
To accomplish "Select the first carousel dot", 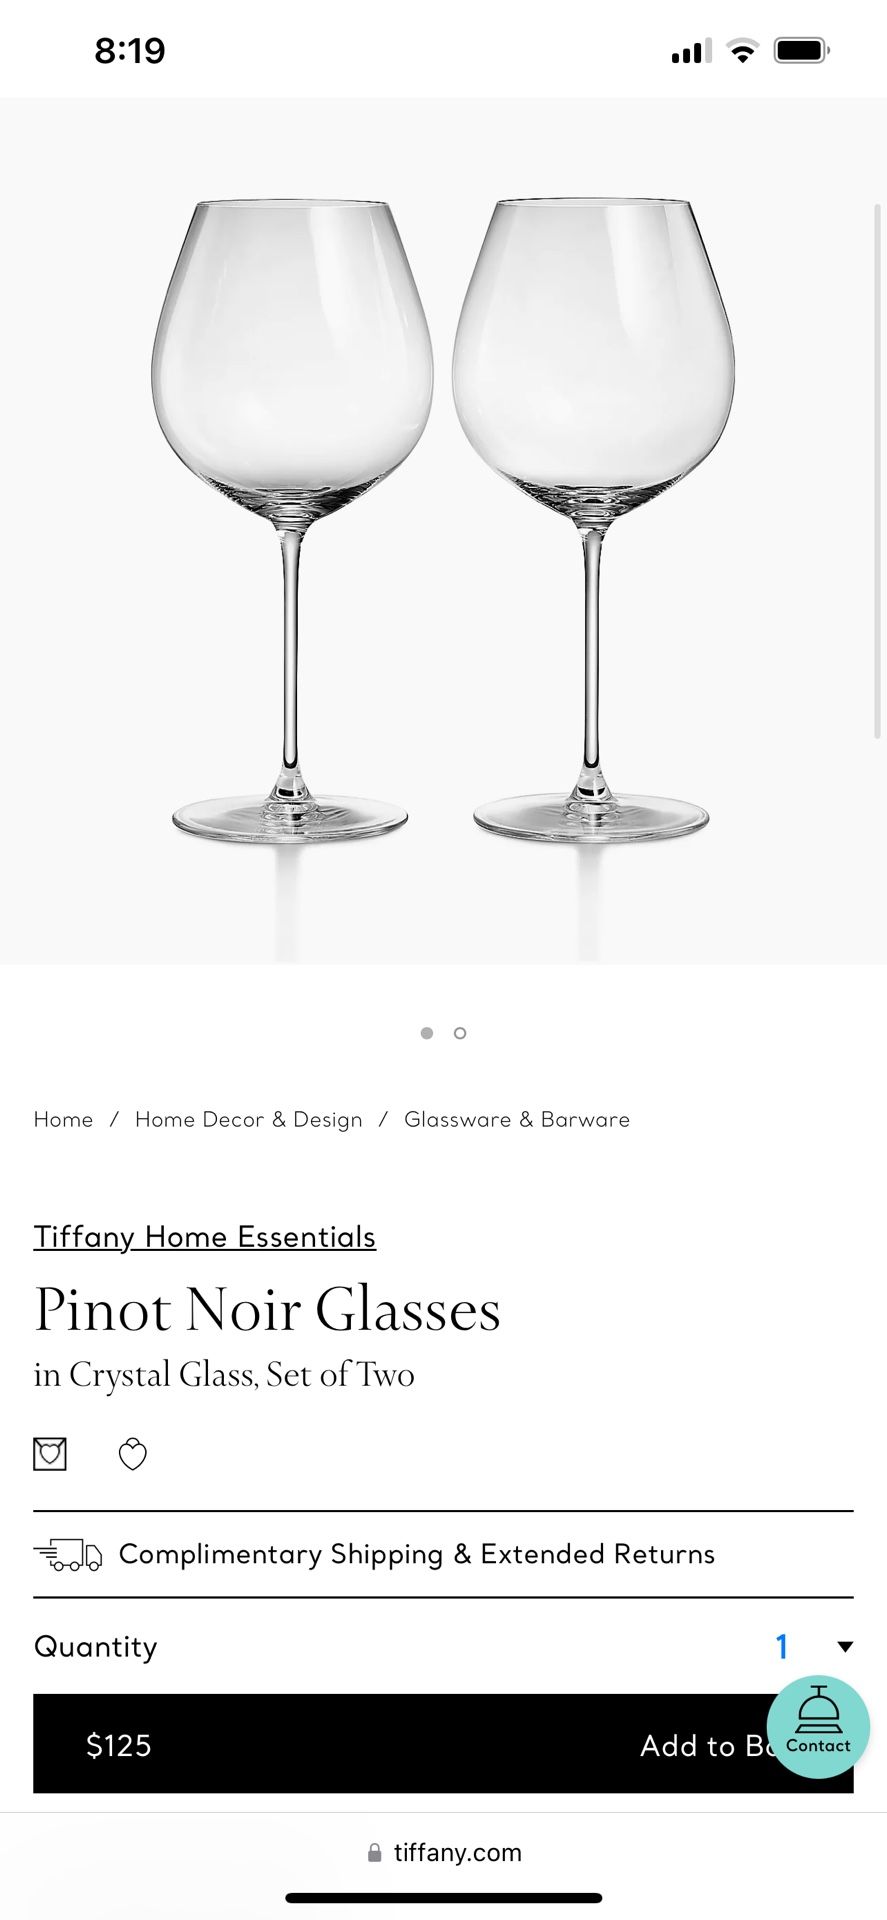I will pos(426,1033).
